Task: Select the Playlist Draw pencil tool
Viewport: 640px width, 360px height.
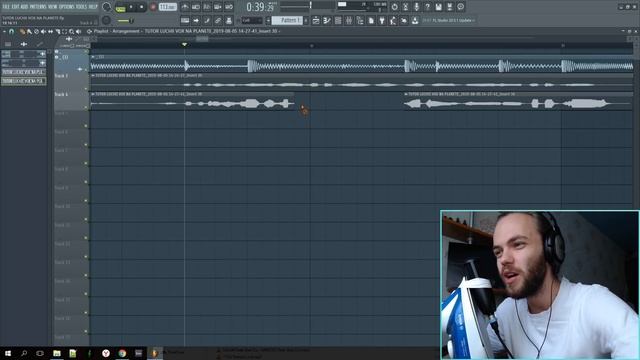Action: coord(22,31)
